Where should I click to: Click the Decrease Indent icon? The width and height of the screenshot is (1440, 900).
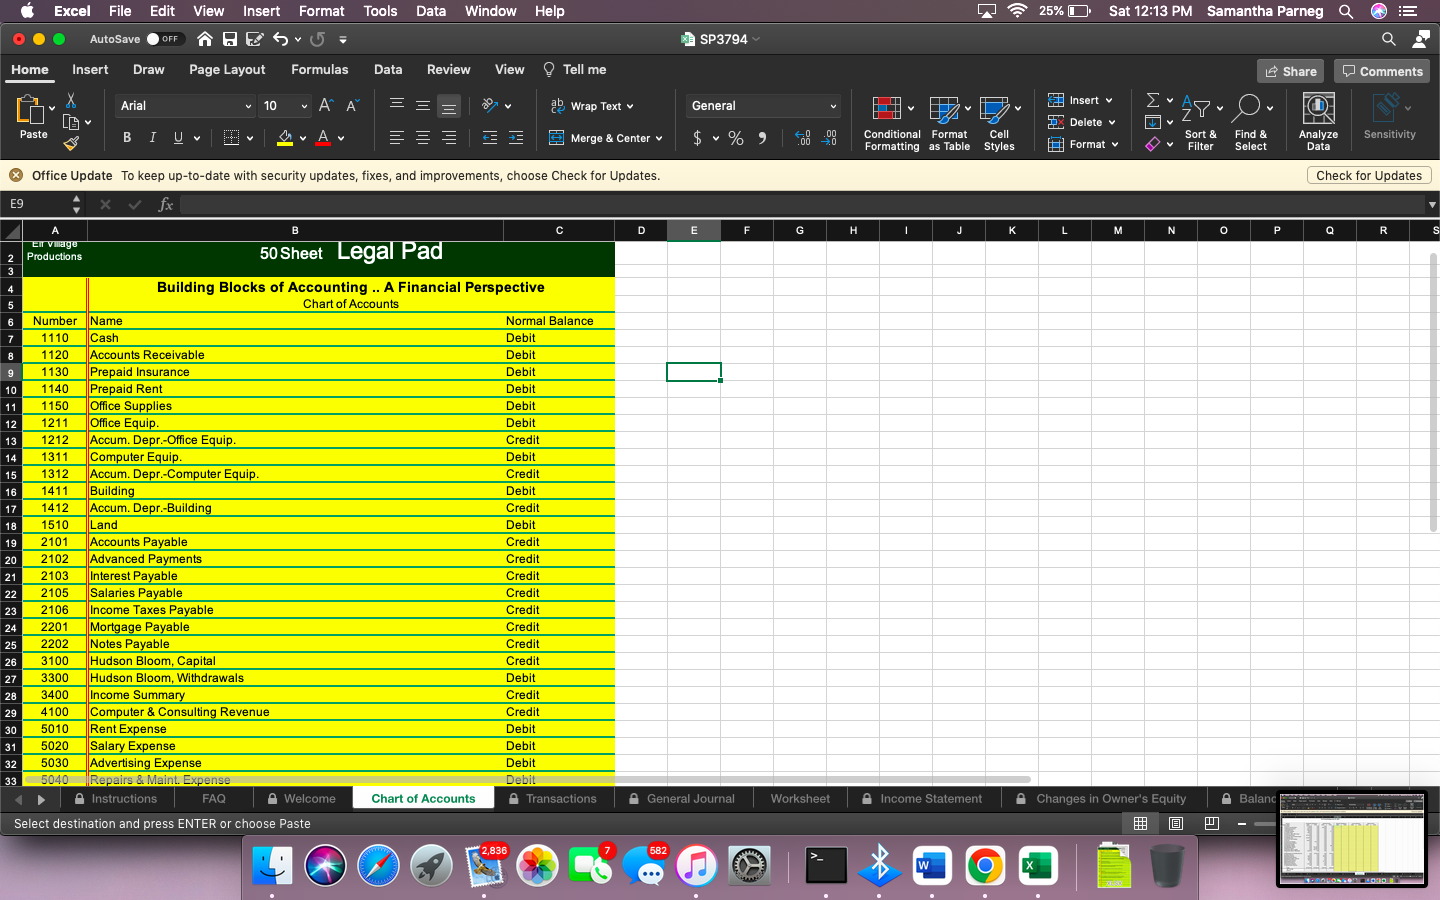[490, 137]
